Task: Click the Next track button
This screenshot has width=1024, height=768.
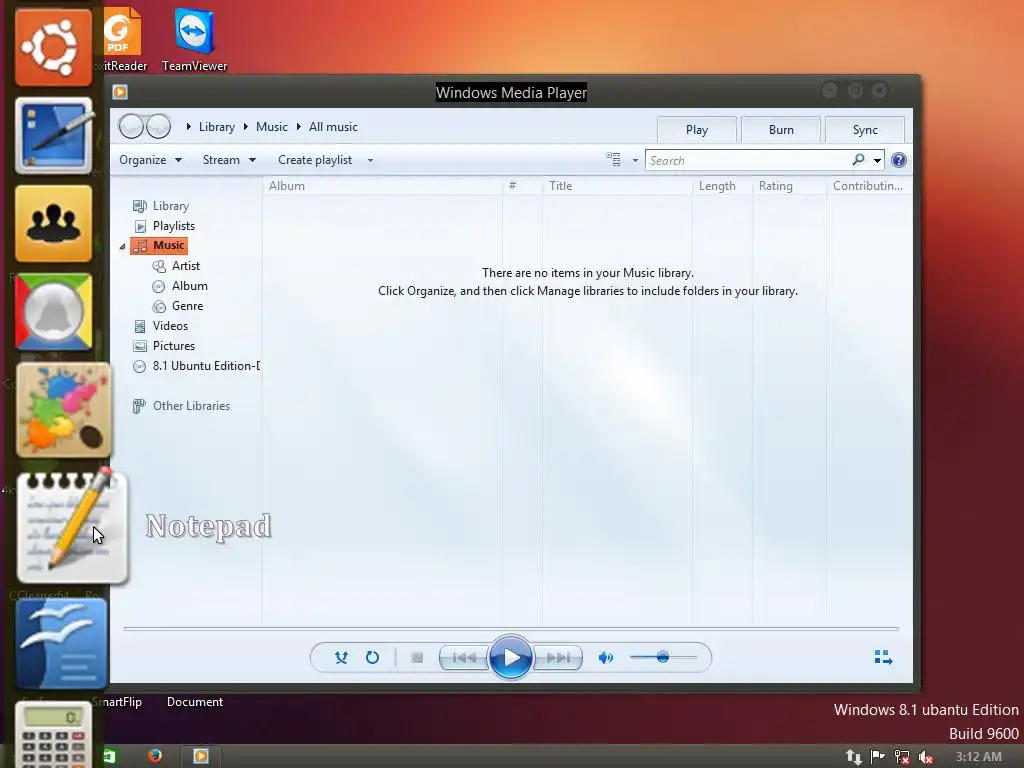Action: [558, 658]
